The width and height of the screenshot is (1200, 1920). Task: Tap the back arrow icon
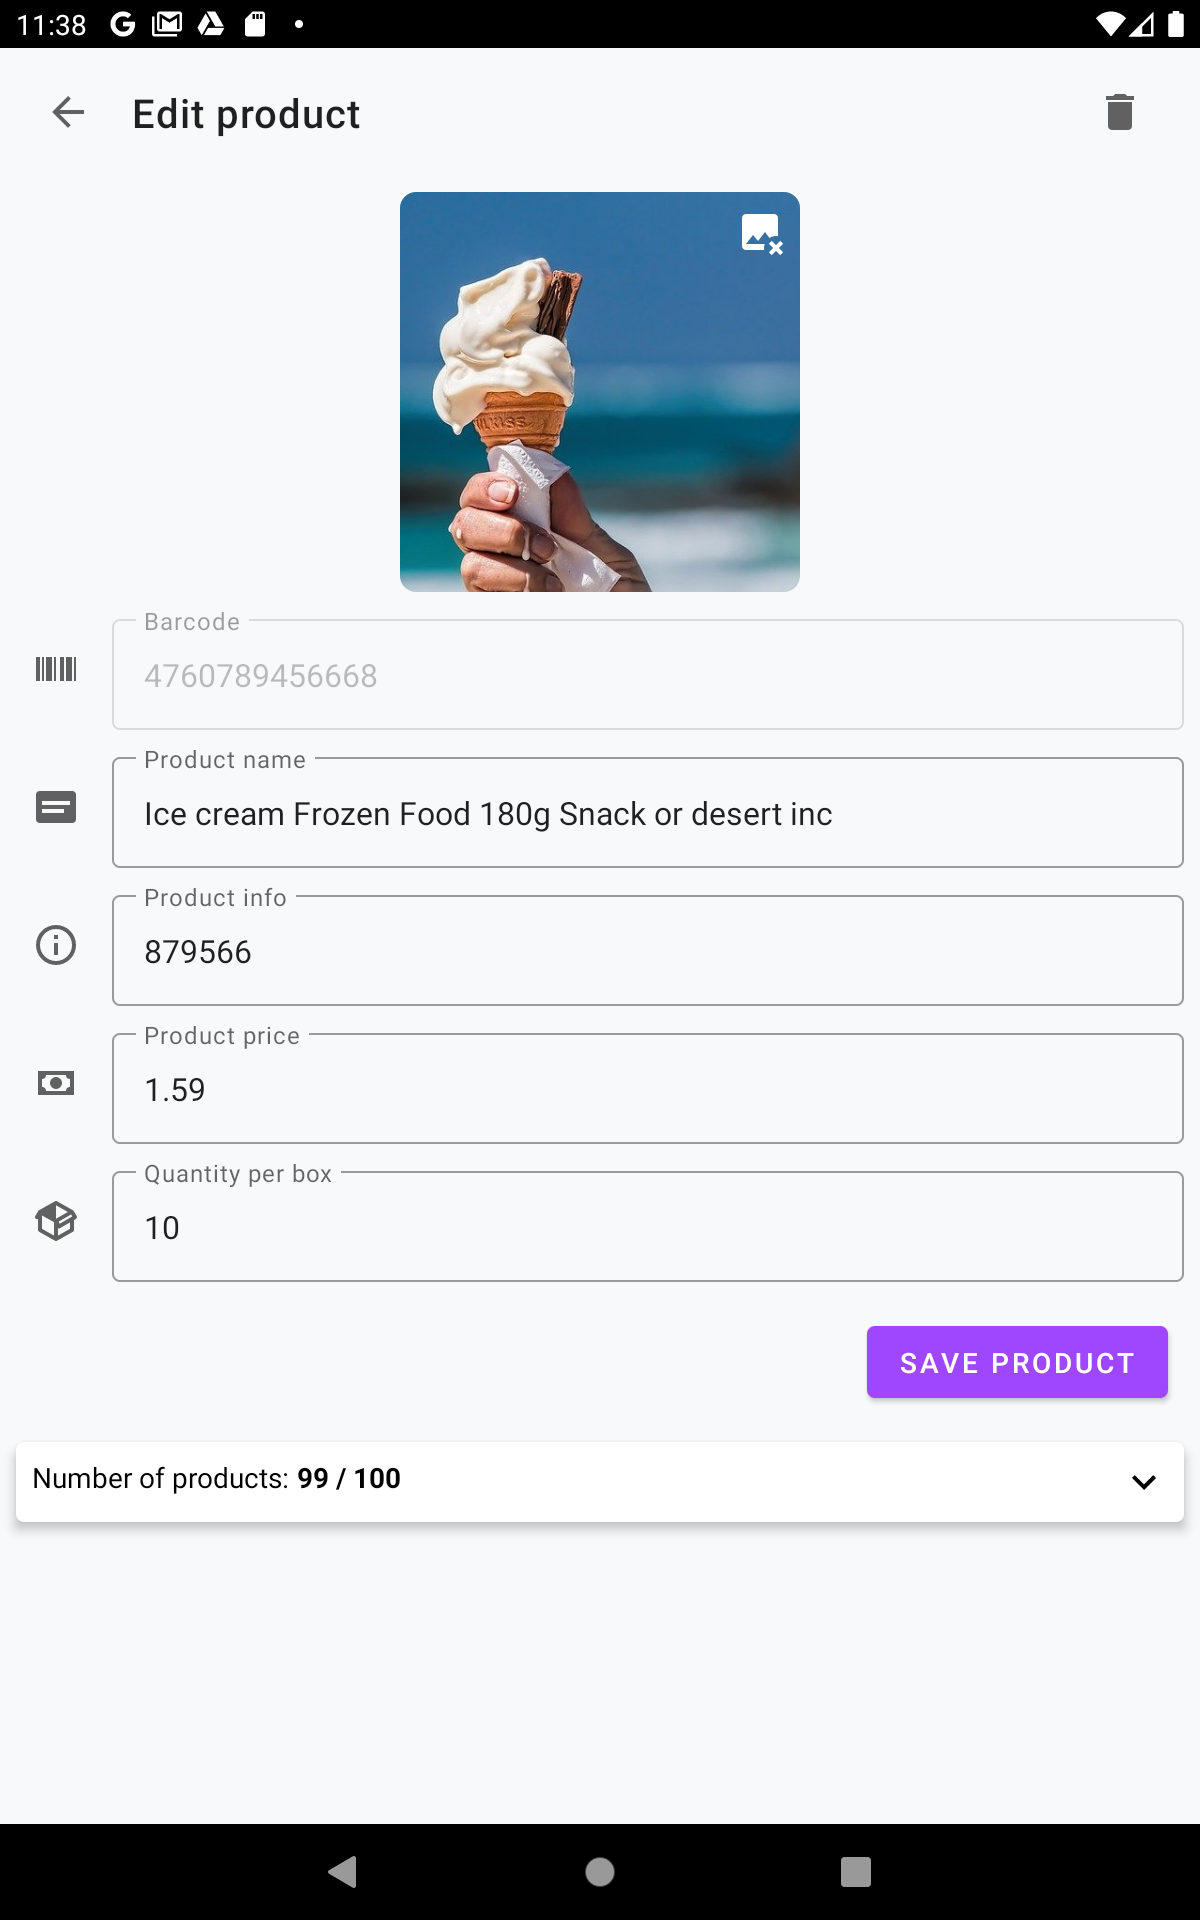click(68, 113)
